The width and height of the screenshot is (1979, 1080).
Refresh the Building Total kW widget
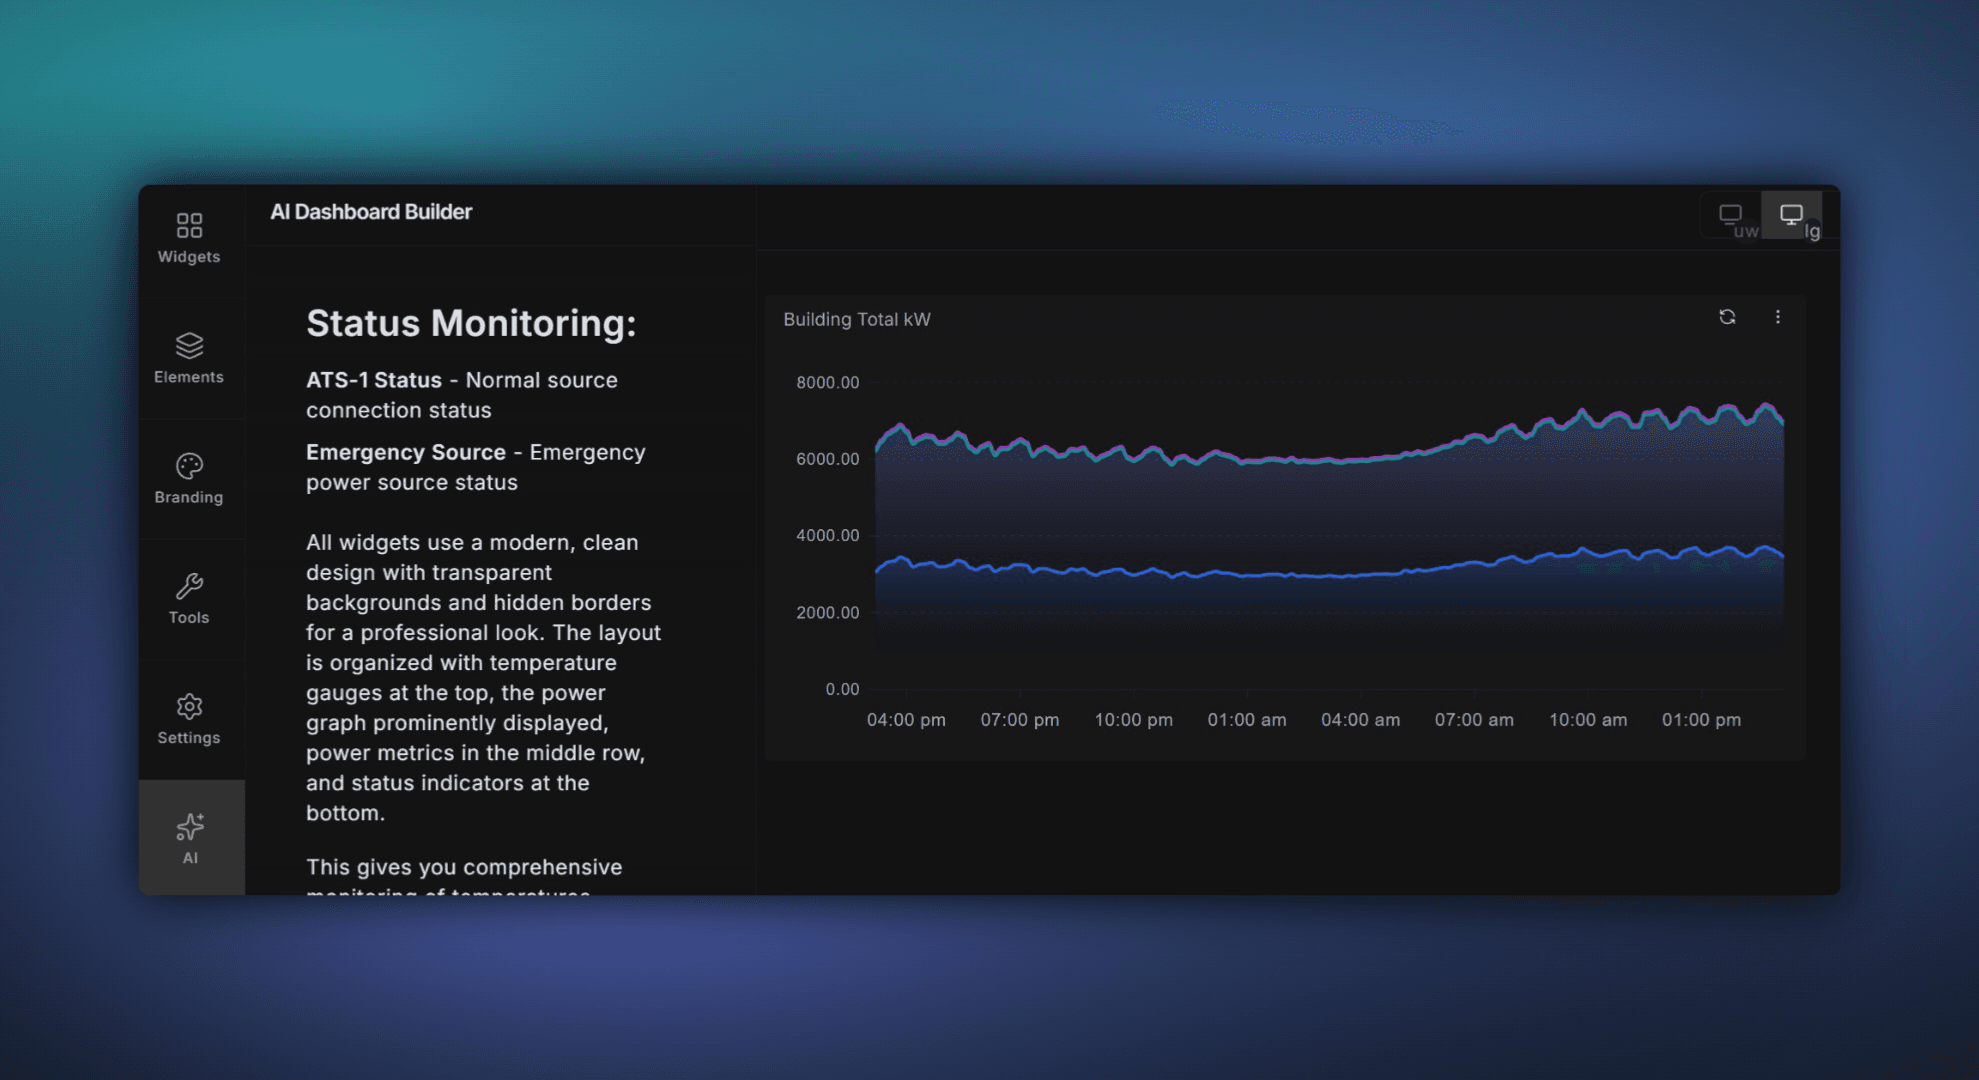point(1728,317)
